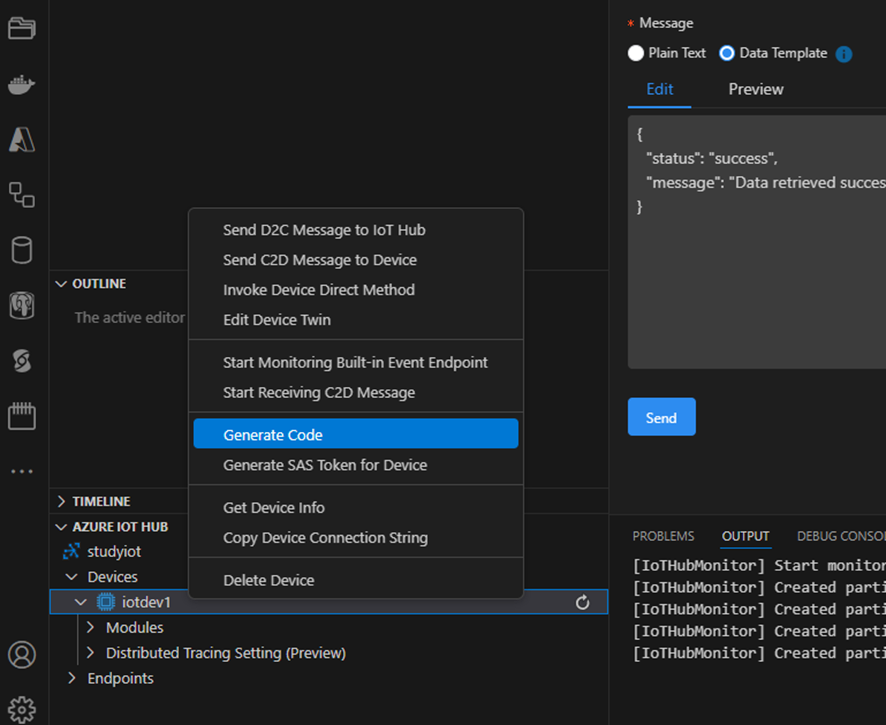Image resolution: width=886 pixels, height=725 pixels.
Task: Open the OUTPUT panel tab
Action: tap(745, 536)
